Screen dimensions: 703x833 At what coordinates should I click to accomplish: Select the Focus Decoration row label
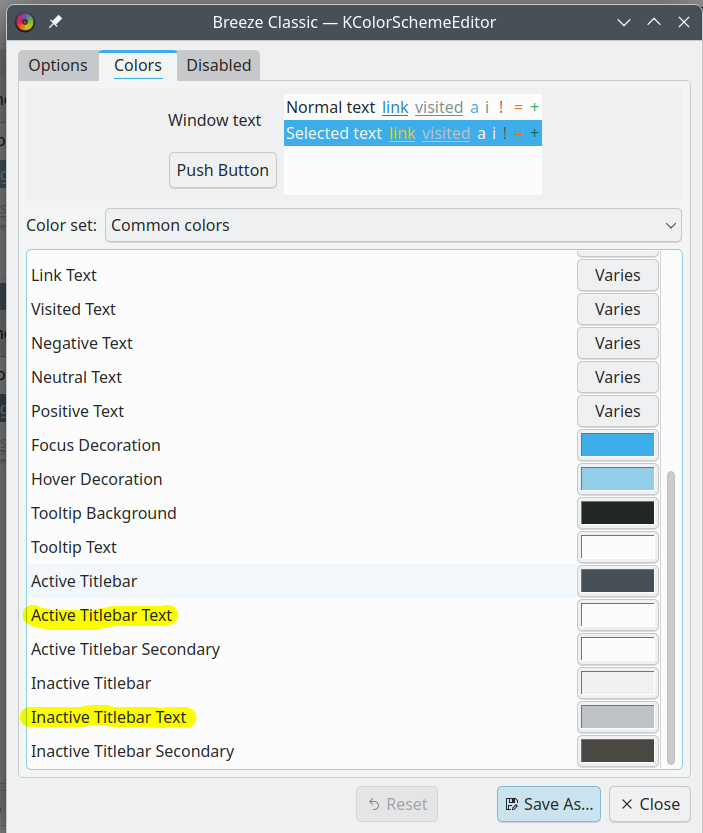pyautogui.click(x=96, y=445)
